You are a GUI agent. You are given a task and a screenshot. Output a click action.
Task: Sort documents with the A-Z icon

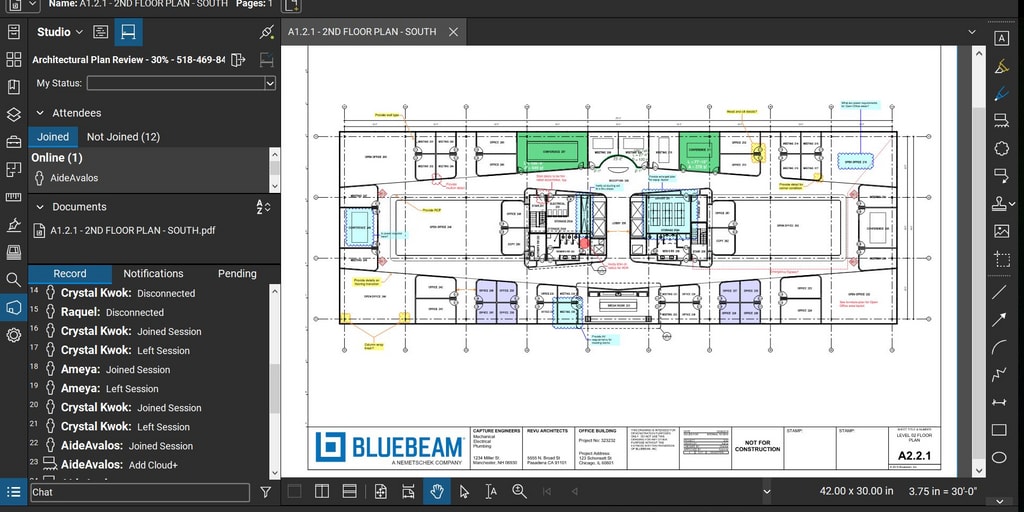[x=263, y=207]
